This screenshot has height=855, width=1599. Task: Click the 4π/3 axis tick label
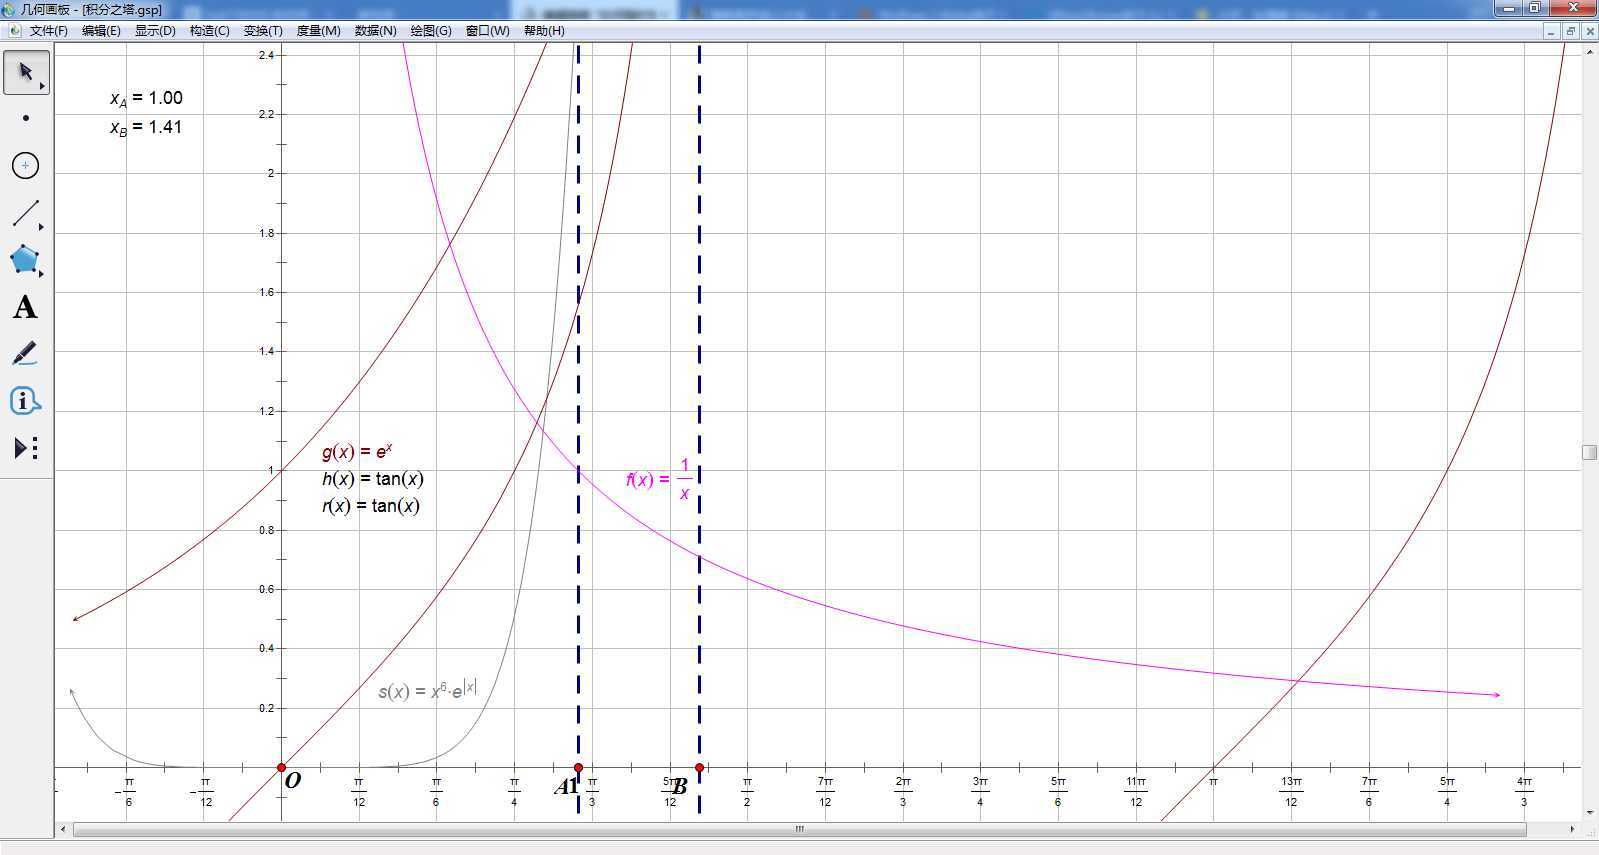coord(1524,792)
